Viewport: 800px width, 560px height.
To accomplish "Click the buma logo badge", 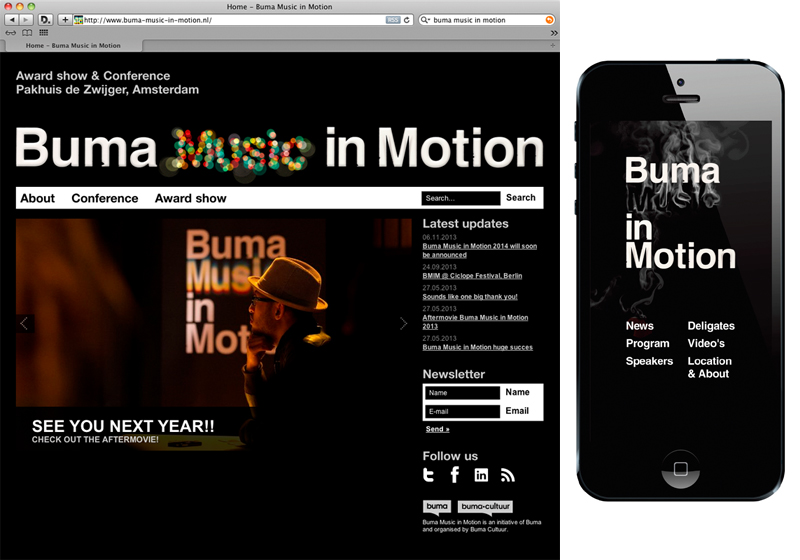I will coord(437,506).
